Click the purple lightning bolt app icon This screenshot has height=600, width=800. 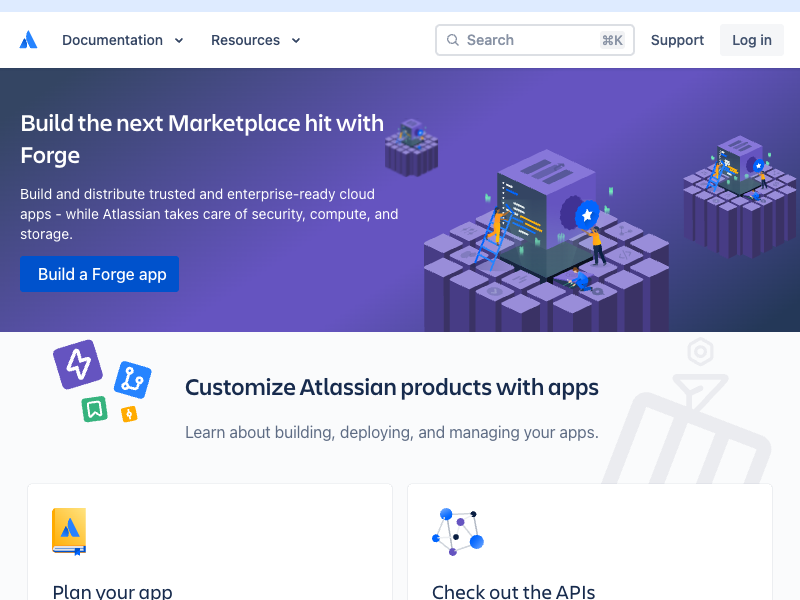[78, 364]
